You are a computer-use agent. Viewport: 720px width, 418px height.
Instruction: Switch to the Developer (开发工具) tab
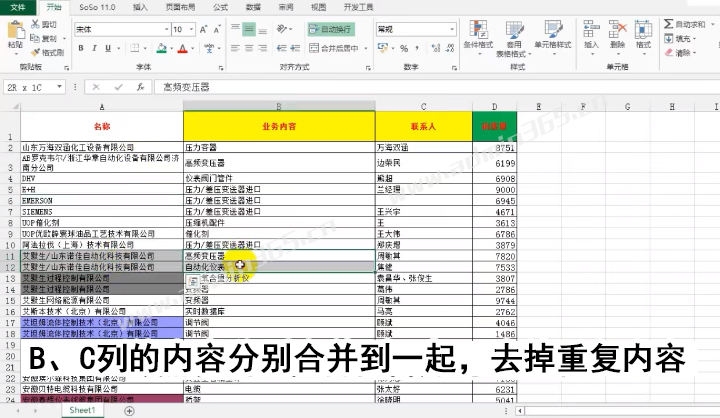tap(358, 7)
